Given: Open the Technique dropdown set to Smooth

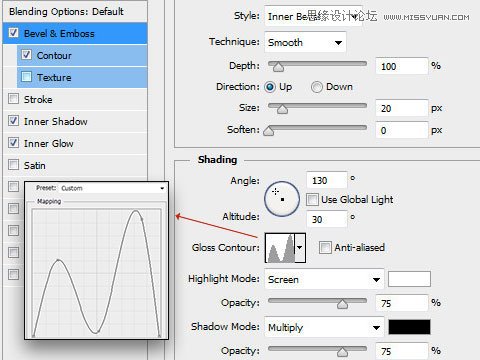Looking at the screenshot, I should (305, 42).
